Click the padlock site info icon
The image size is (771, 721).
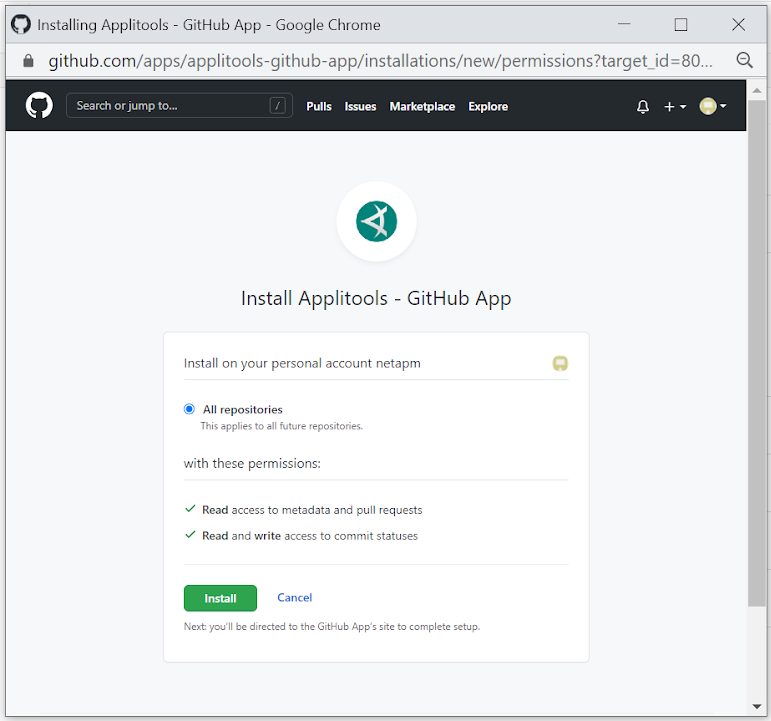coord(28,61)
